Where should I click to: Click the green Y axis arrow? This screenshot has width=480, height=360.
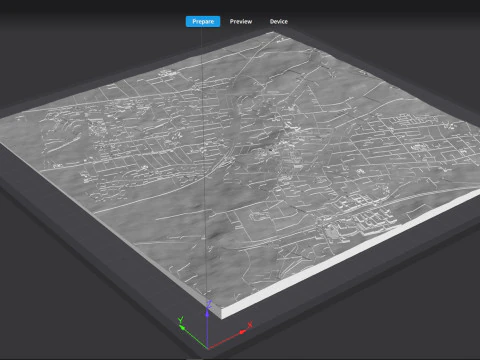click(x=182, y=328)
